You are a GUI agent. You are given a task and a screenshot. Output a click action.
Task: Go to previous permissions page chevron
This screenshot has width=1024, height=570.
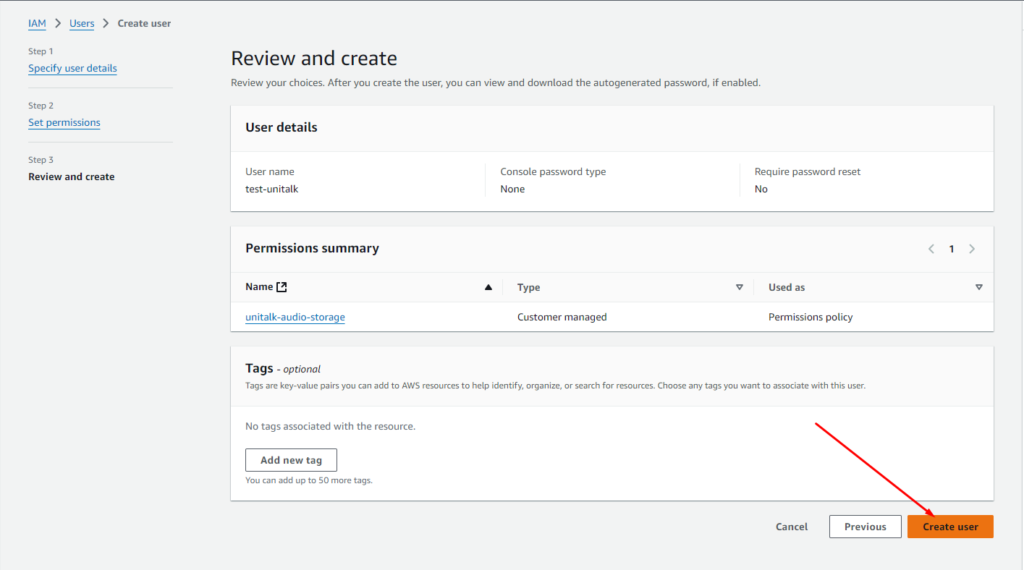pyautogui.click(x=931, y=249)
